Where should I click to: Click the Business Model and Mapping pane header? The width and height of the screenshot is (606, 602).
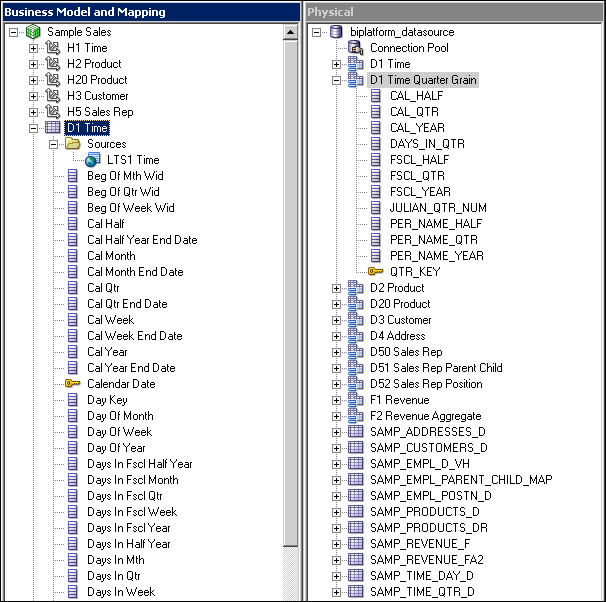coord(151,12)
